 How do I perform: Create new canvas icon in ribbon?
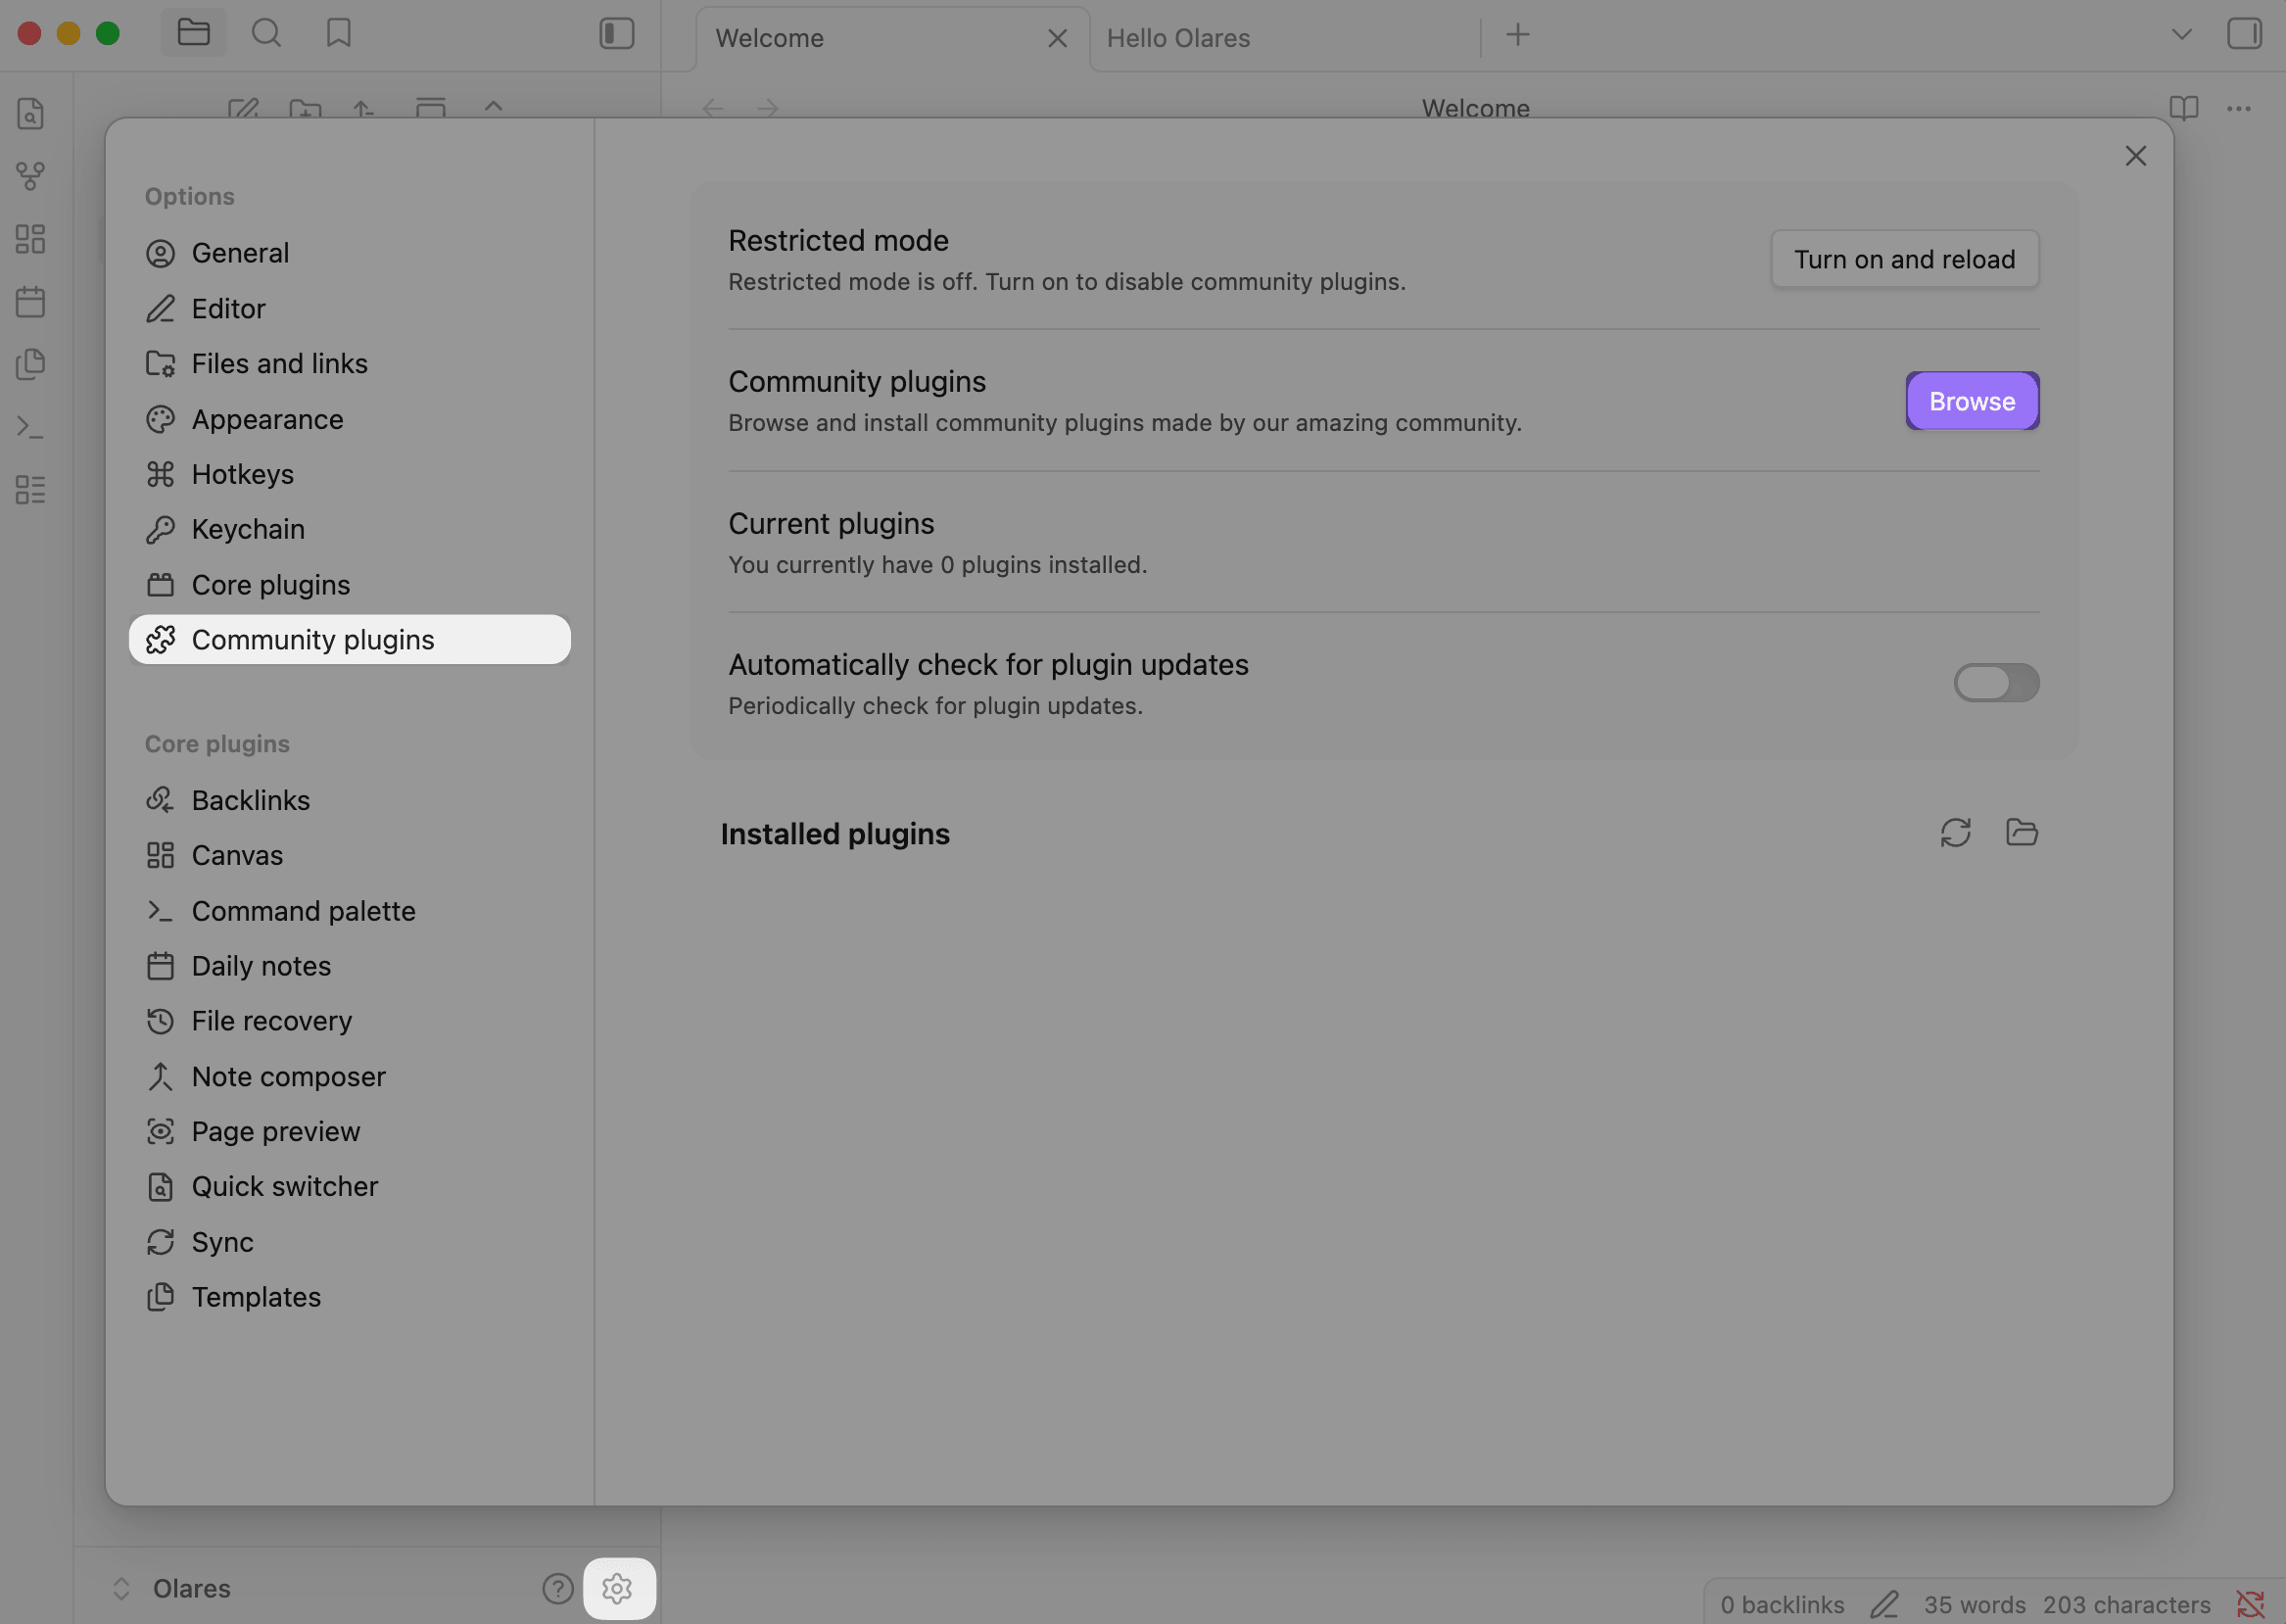(x=31, y=238)
